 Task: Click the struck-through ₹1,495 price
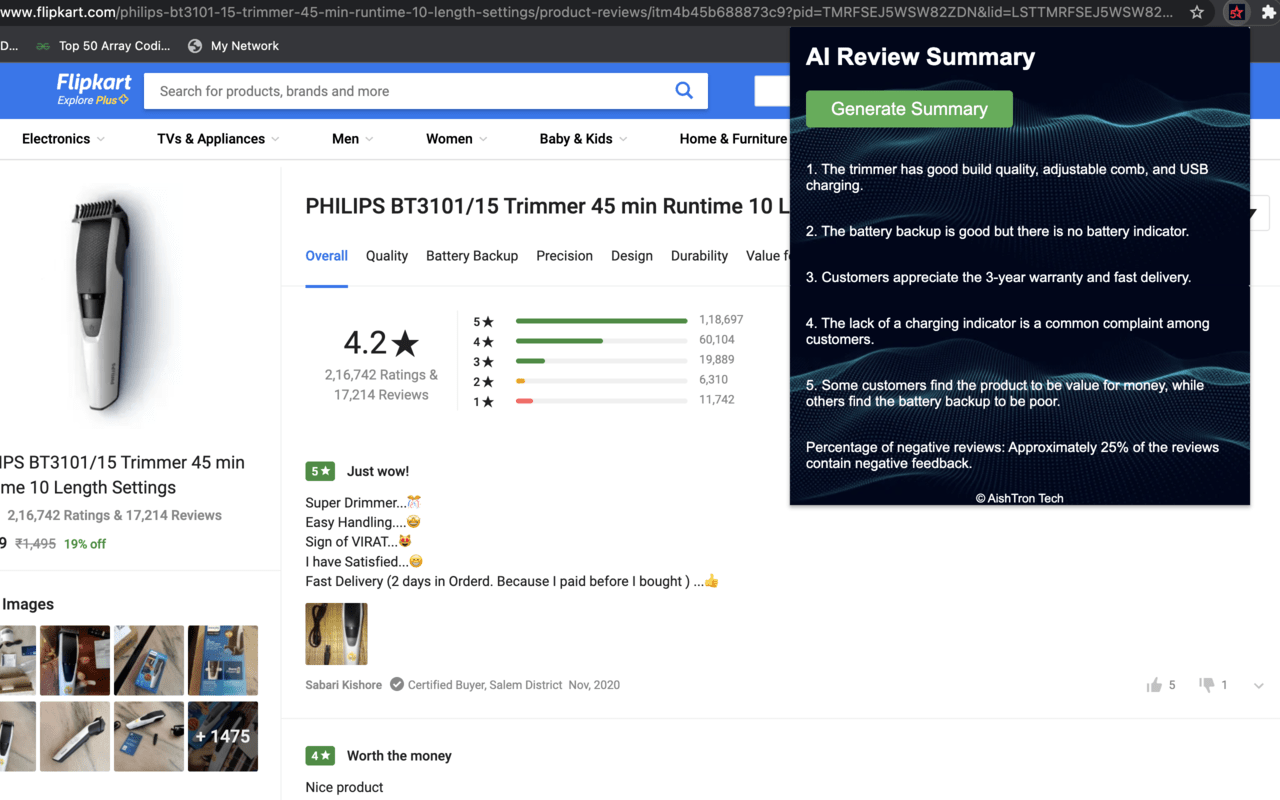[35, 544]
